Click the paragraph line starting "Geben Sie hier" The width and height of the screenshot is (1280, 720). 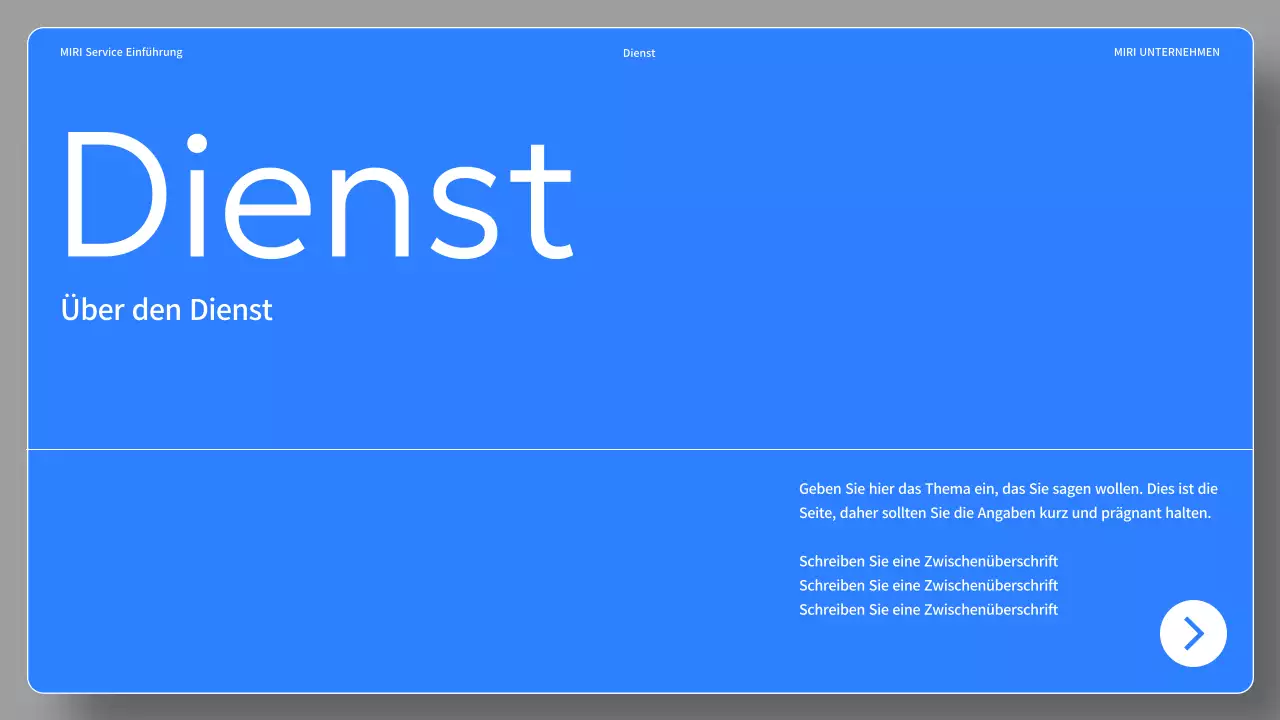pyautogui.click(x=1008, y=489)
